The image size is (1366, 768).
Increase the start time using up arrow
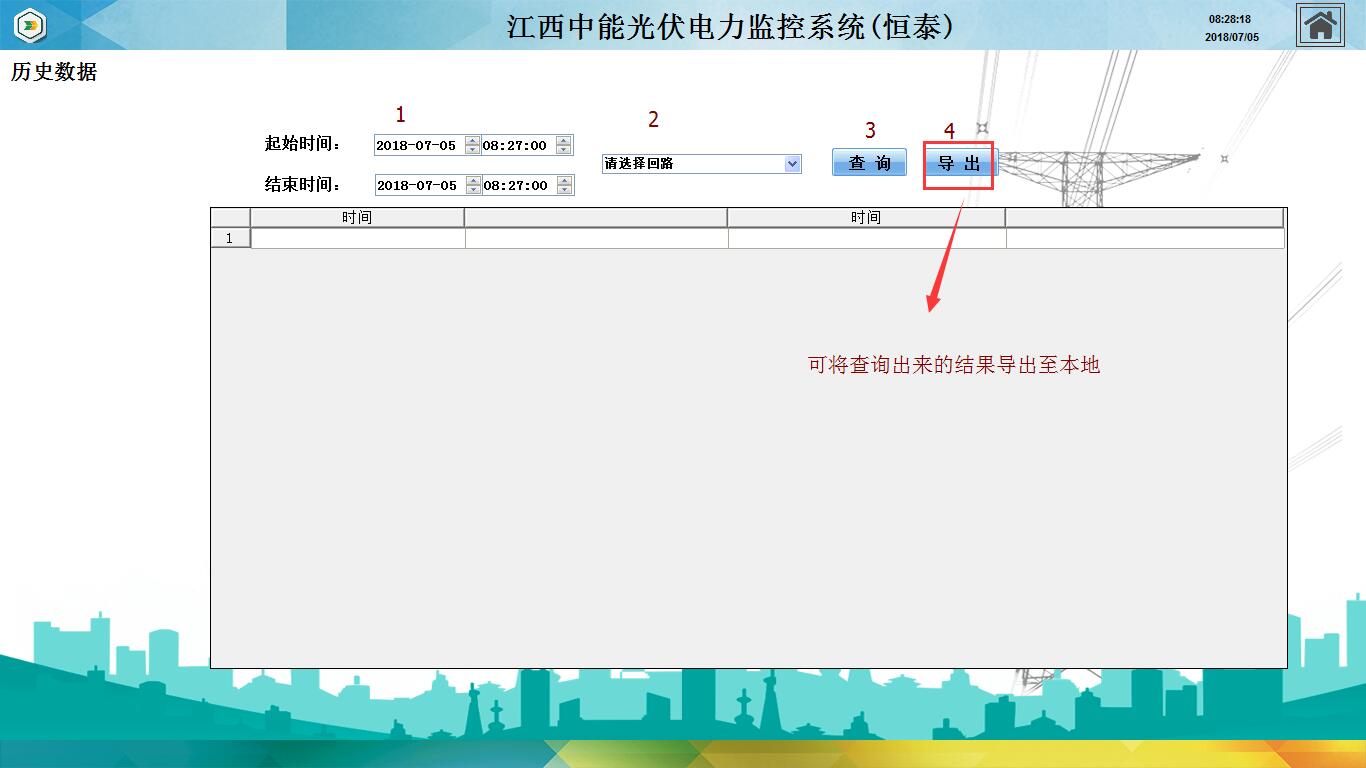point(564,141)
